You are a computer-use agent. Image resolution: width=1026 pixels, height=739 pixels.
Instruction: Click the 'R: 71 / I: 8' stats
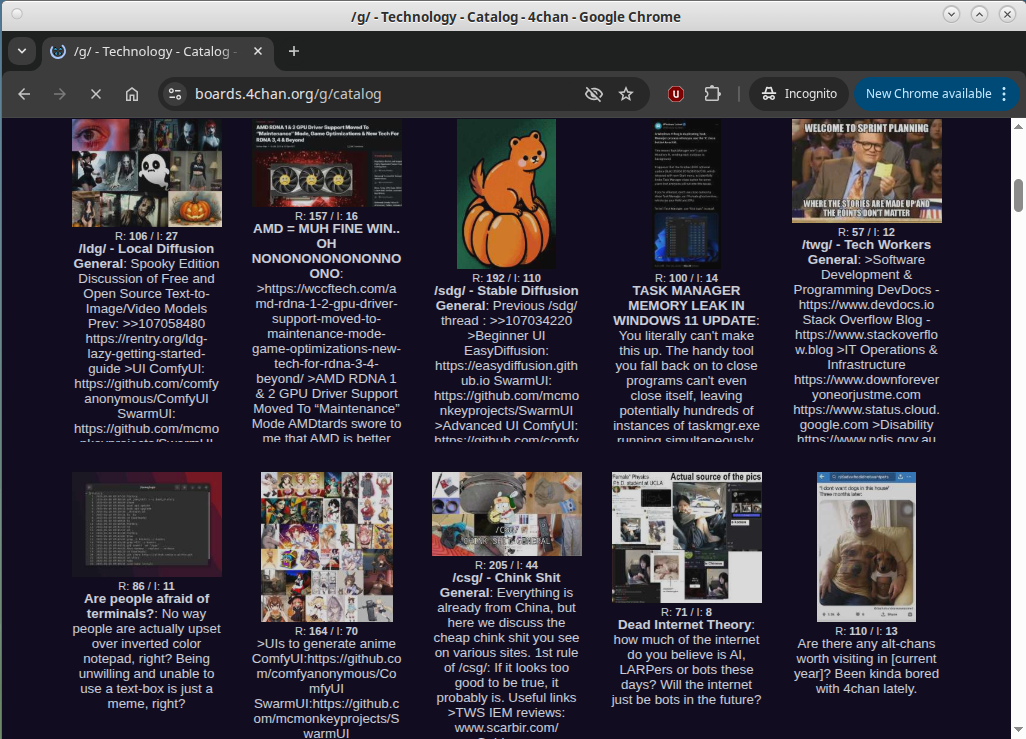point(686,612)
